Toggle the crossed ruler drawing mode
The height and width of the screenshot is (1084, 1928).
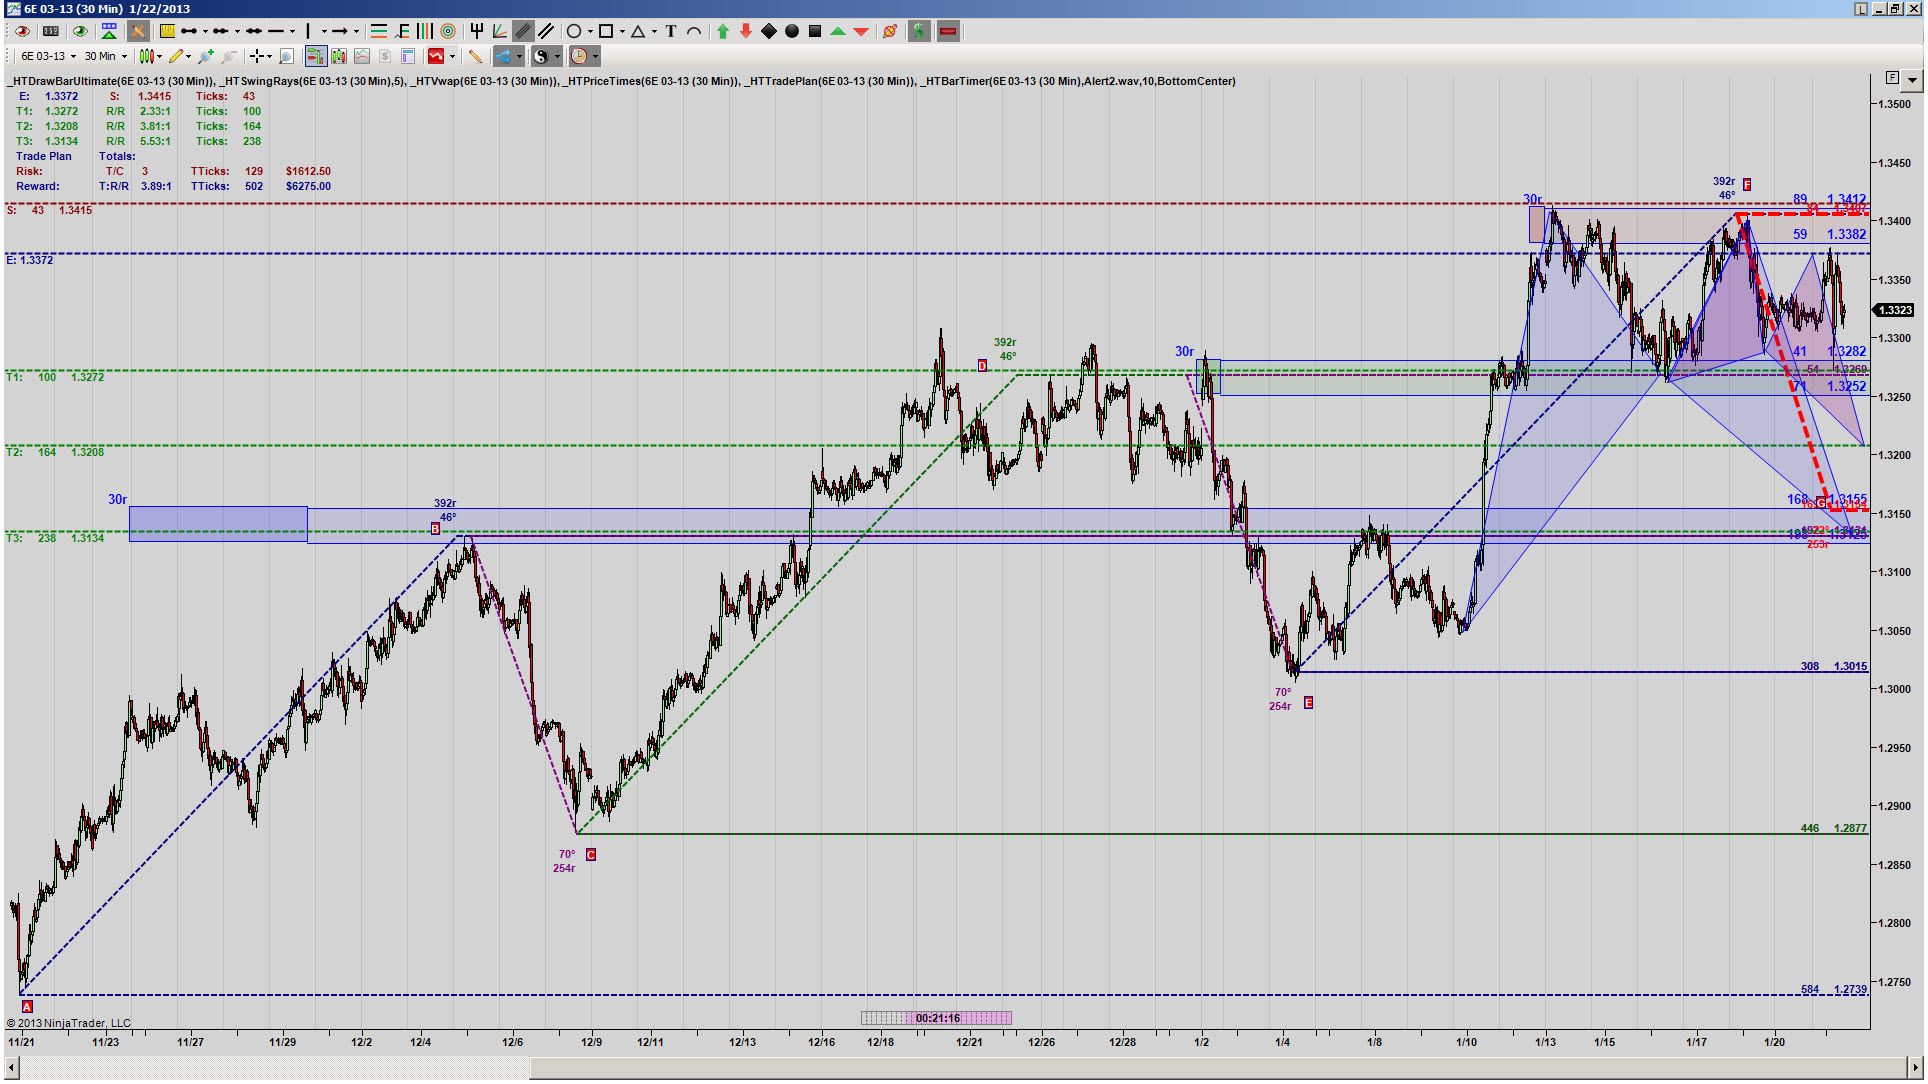point(138,31)
